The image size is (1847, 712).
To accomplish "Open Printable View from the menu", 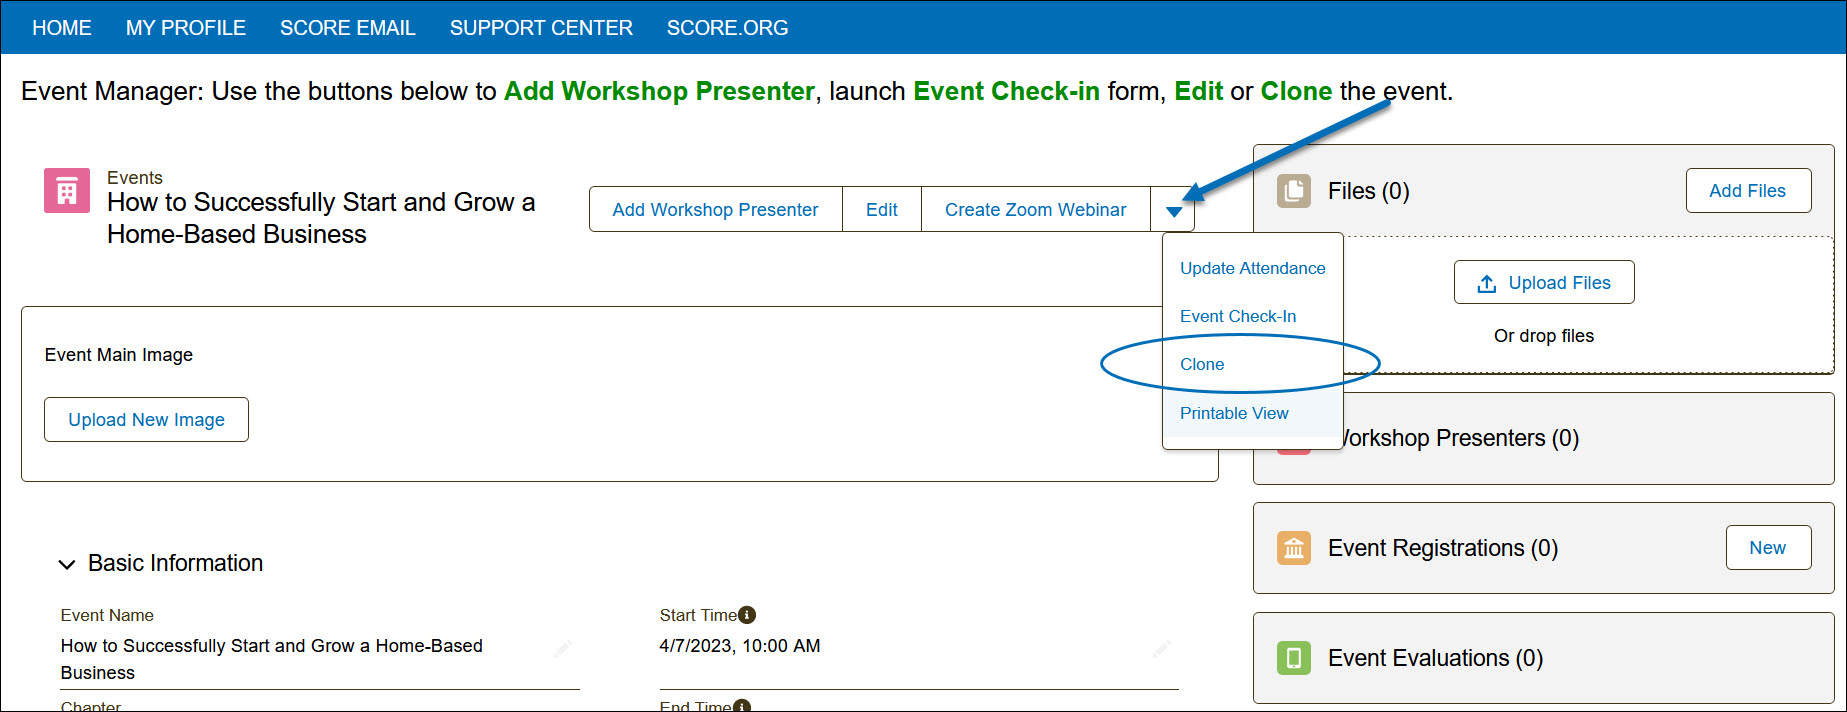I will (1234, 413).
